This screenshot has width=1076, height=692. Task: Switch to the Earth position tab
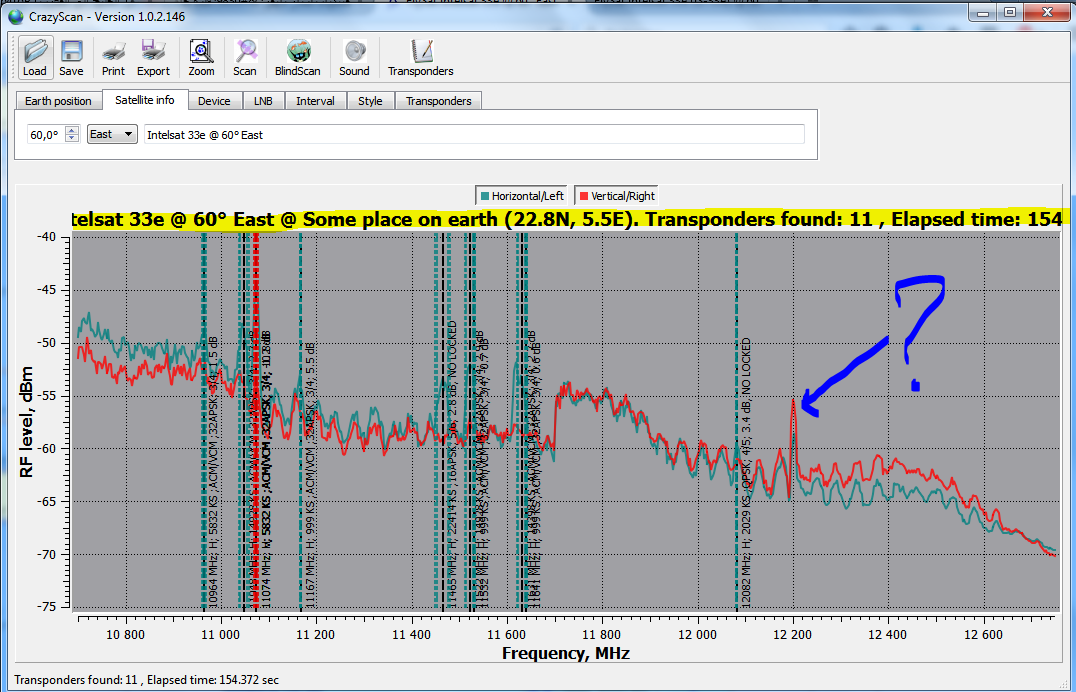tap(58, 101)
